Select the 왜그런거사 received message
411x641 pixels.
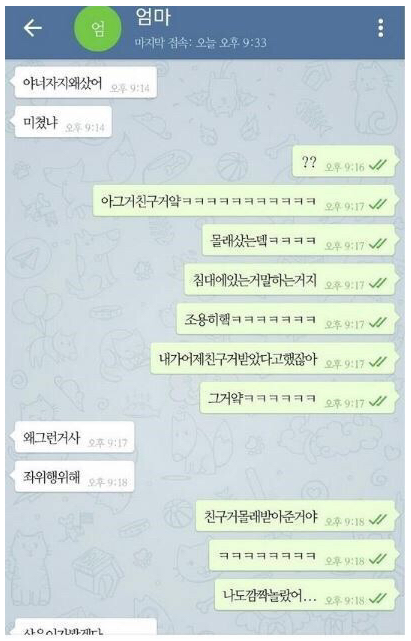pos(74,437)
